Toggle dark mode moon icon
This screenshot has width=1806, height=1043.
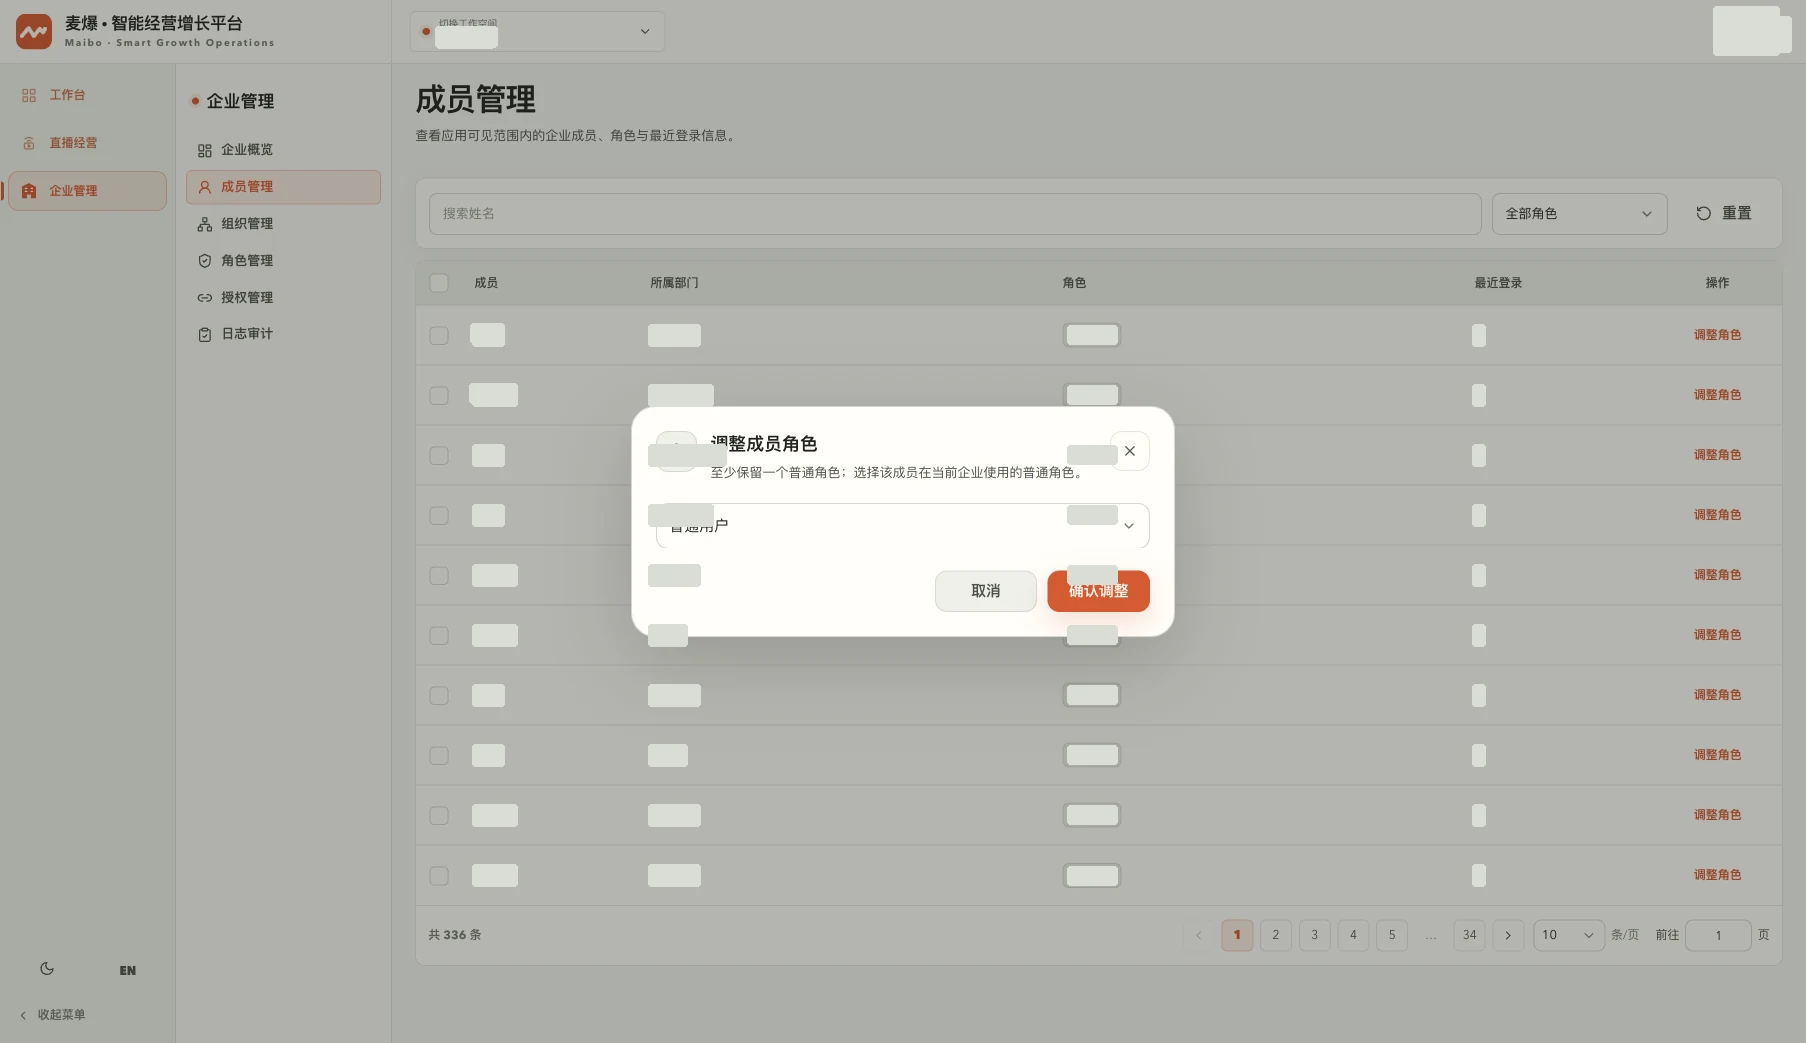(x=47, y=969)
